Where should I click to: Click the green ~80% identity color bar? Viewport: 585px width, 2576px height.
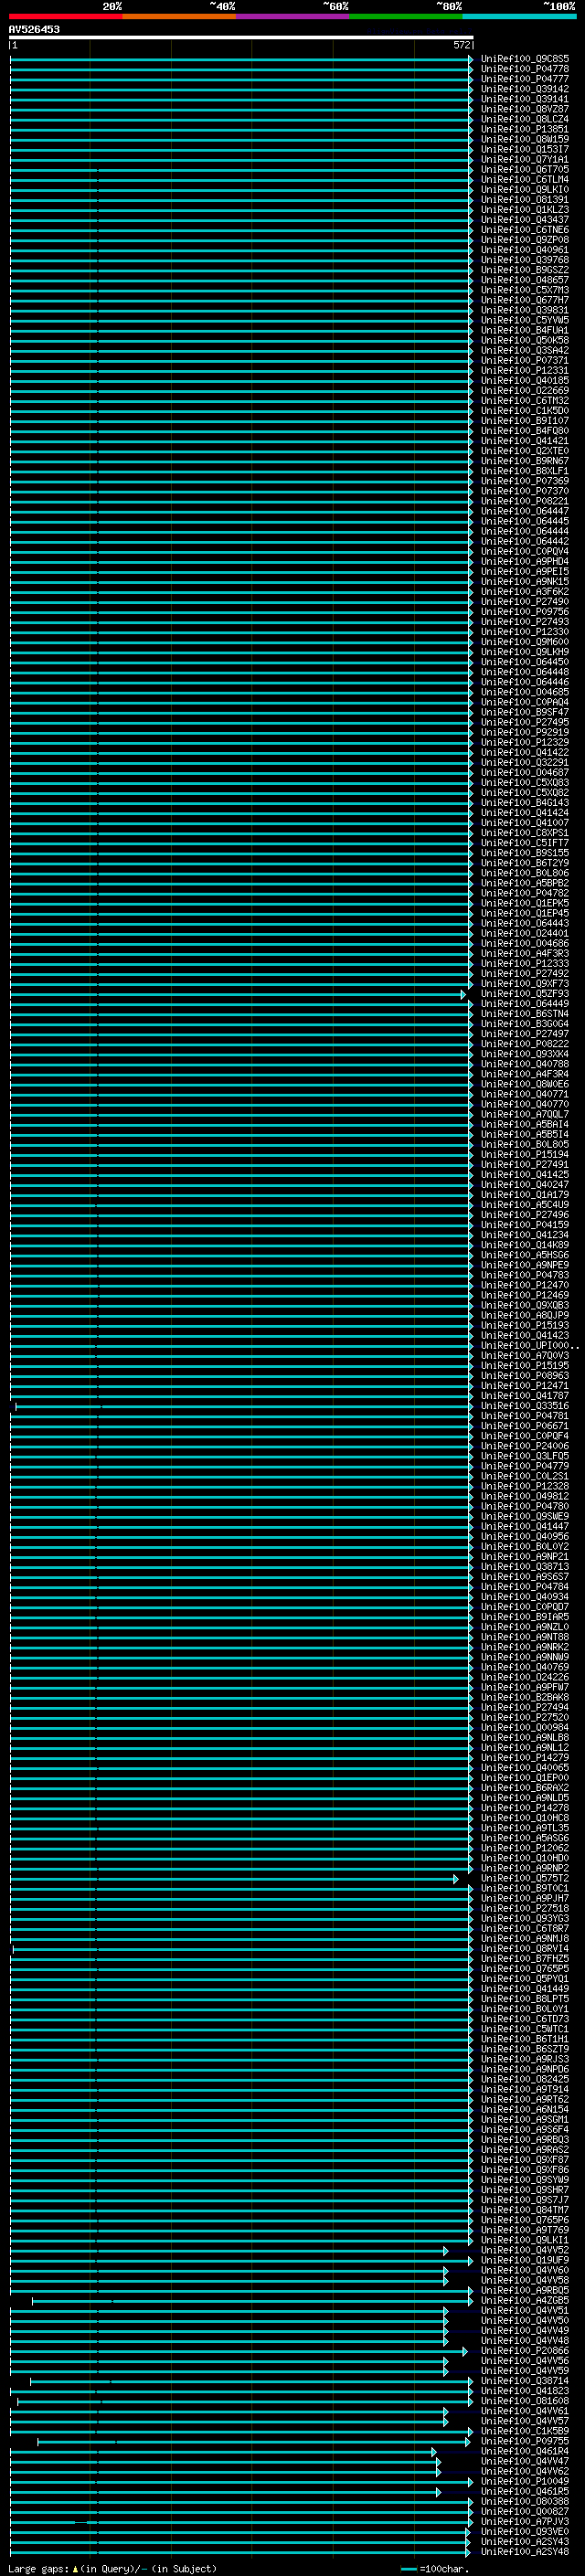[406, 16]
